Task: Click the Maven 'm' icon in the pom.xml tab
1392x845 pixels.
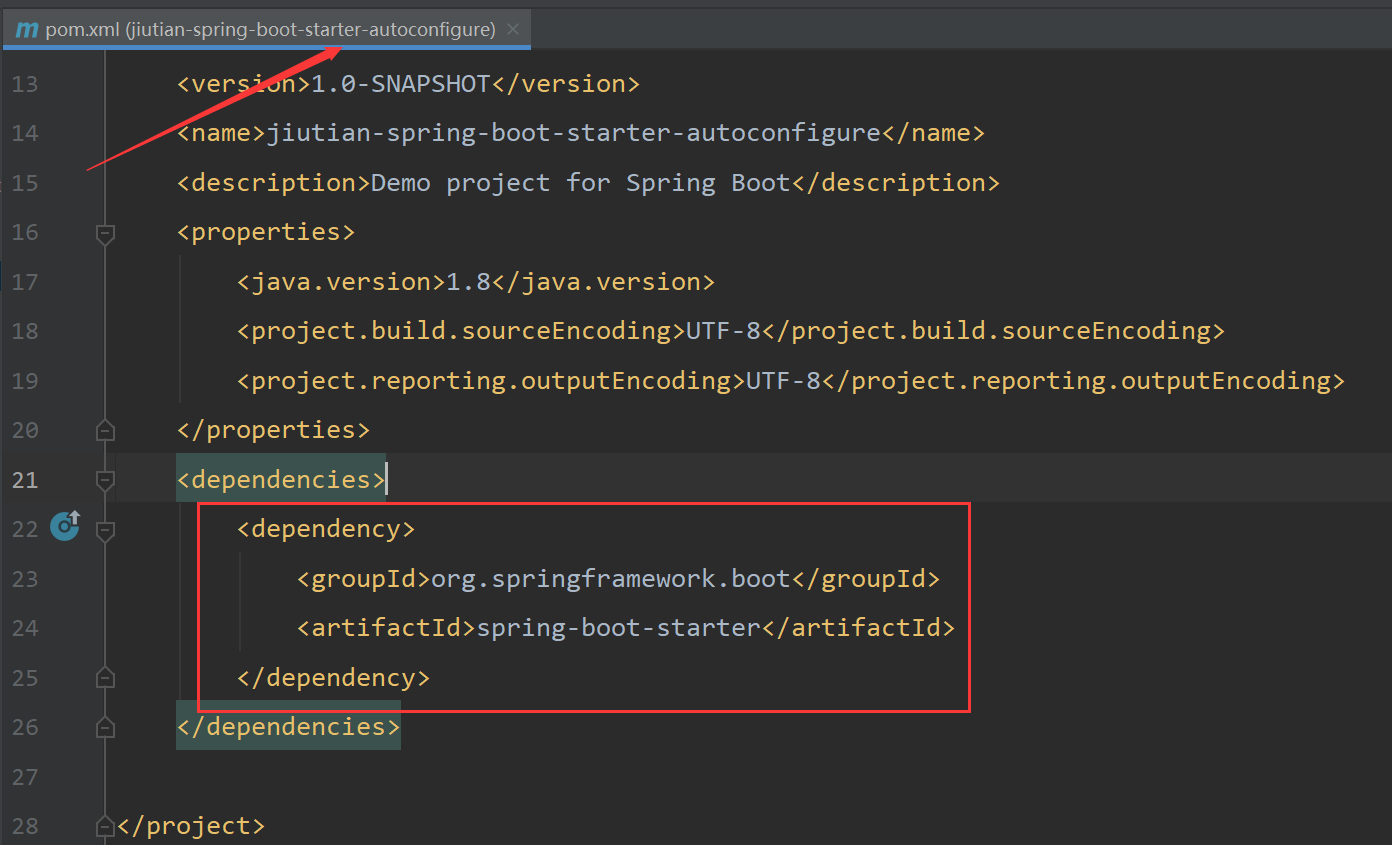Action: pyautogui.click(x=27, y=30)
